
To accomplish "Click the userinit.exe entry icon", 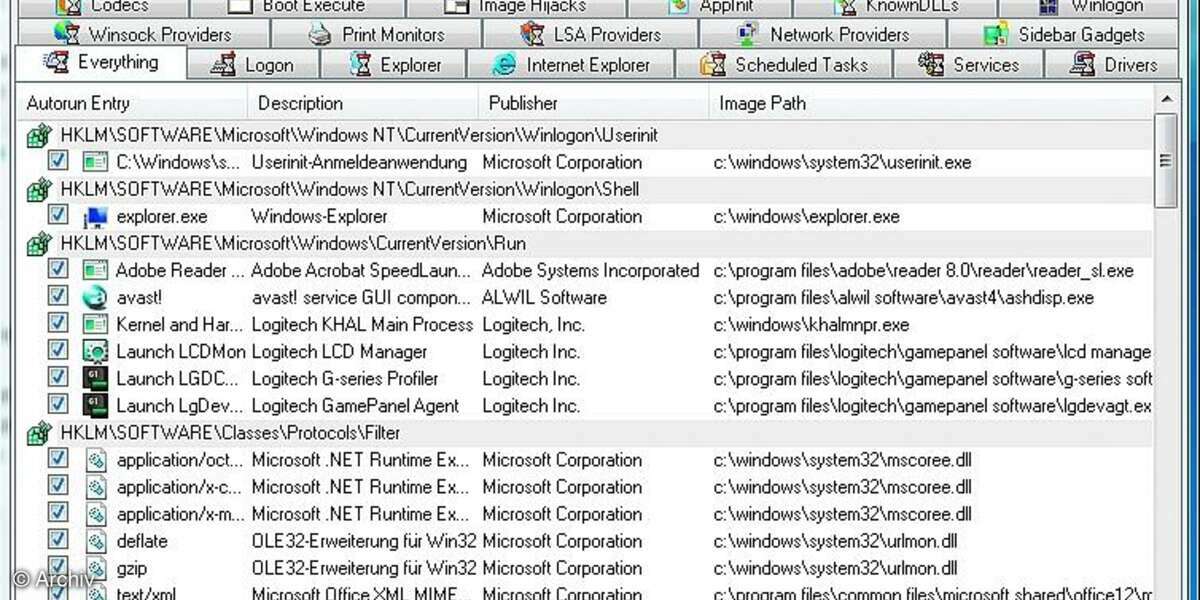I will 94,162.
